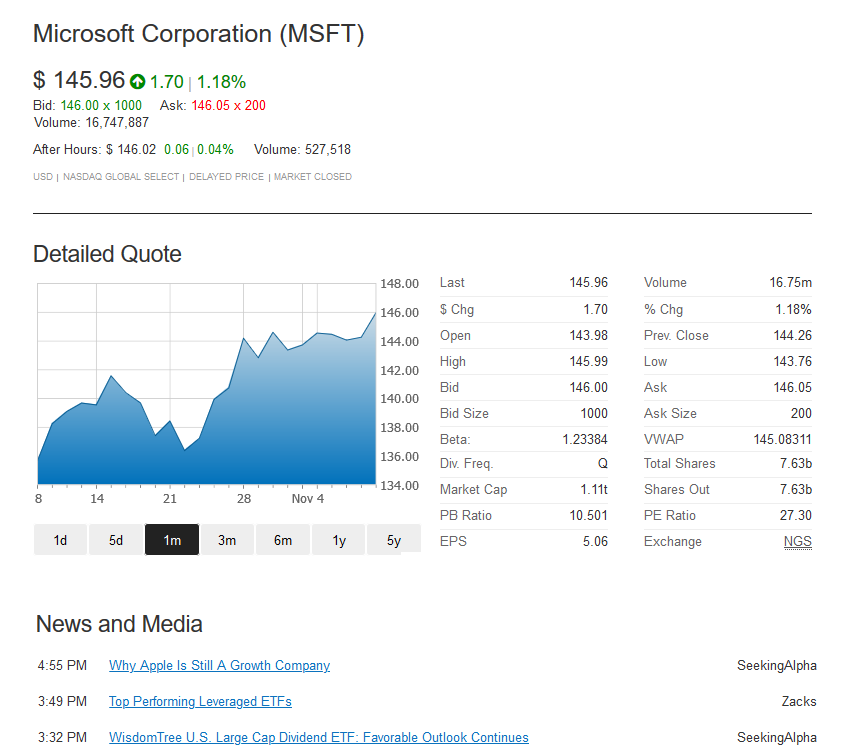Switch to 6m chart view

click(x=283, y=540)
